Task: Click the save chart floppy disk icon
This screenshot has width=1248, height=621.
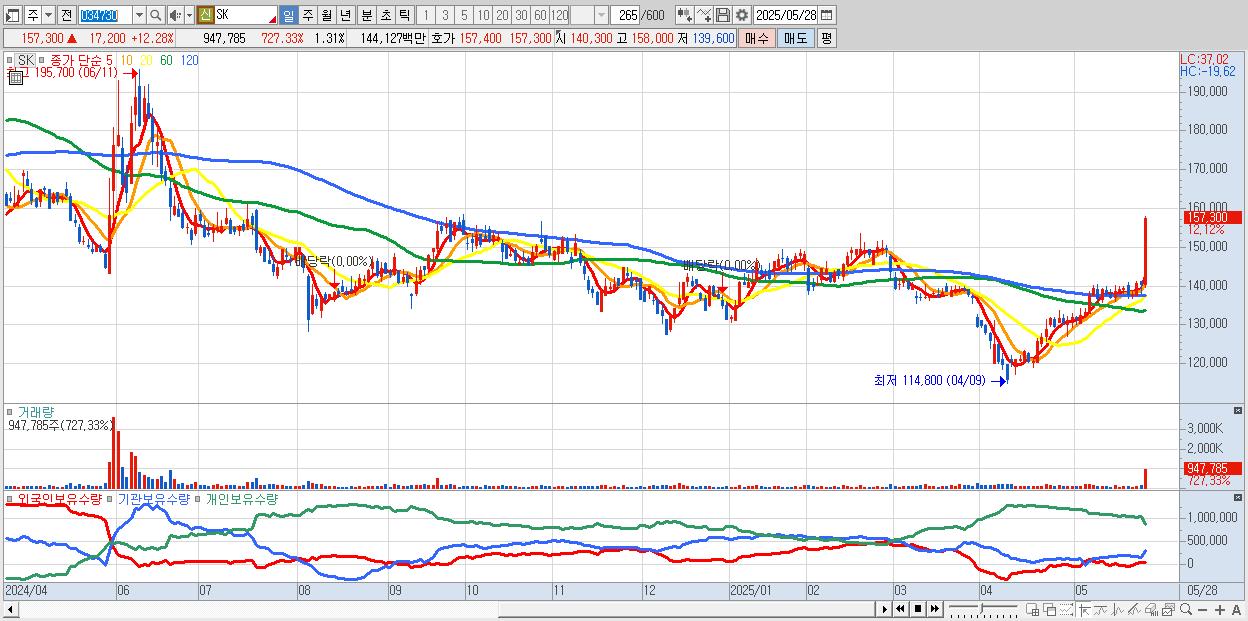Action: click(x=723, y=15)
